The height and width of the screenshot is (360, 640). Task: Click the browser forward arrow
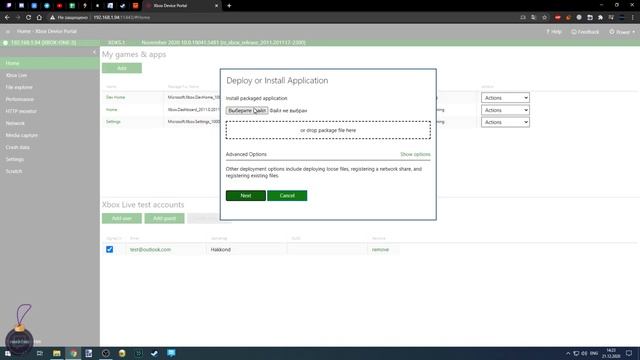[x=18, y=18]
